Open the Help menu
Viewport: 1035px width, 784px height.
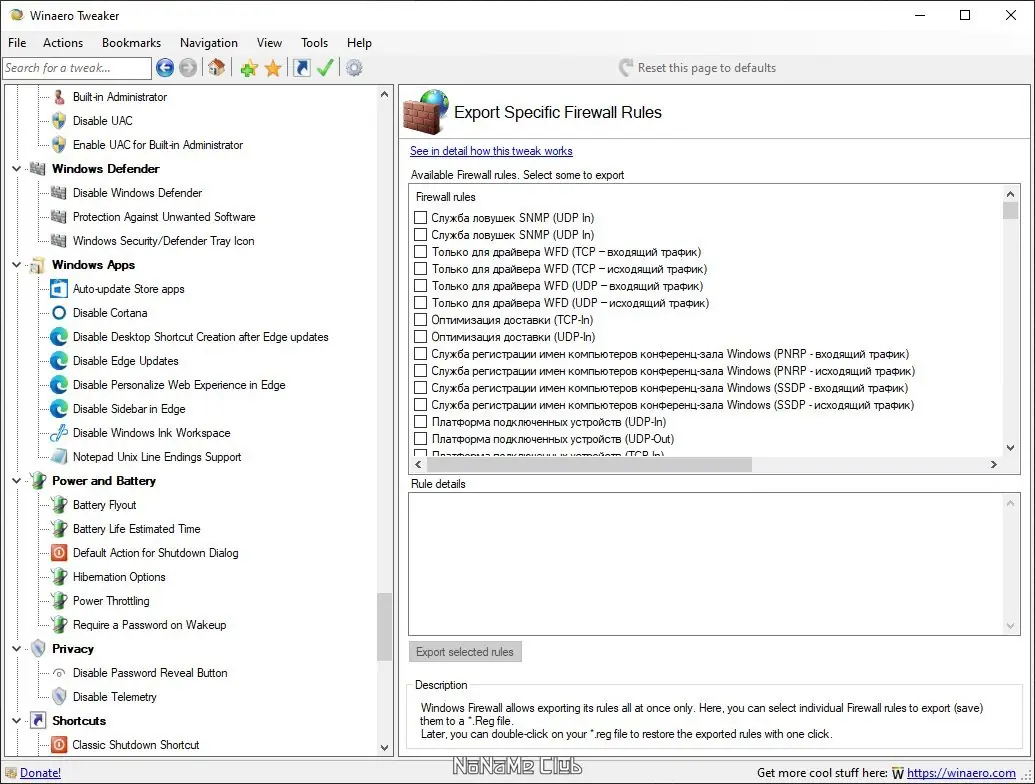[x=359, y=43]
